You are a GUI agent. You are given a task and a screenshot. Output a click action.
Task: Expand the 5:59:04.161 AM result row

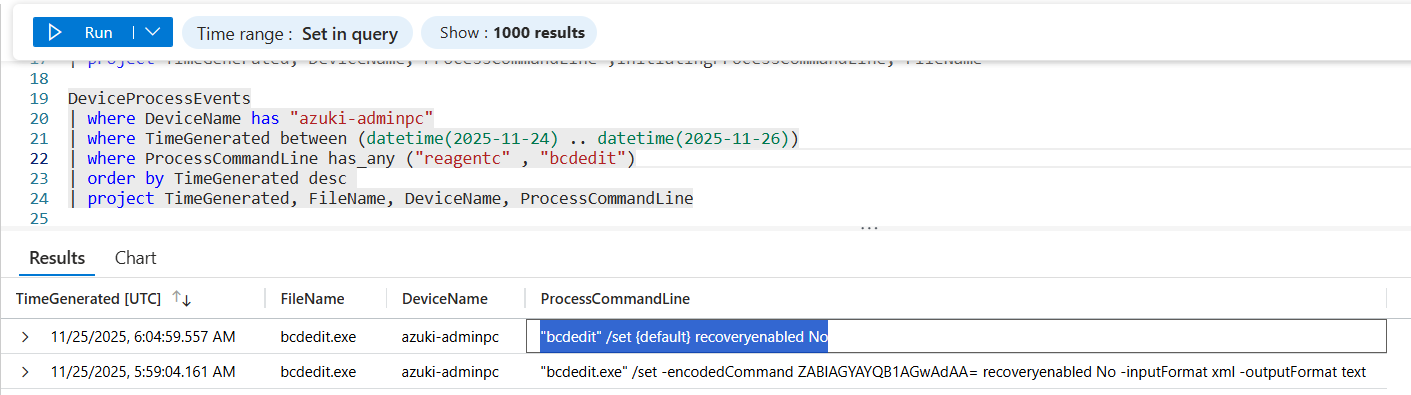(x=25, y=372)
